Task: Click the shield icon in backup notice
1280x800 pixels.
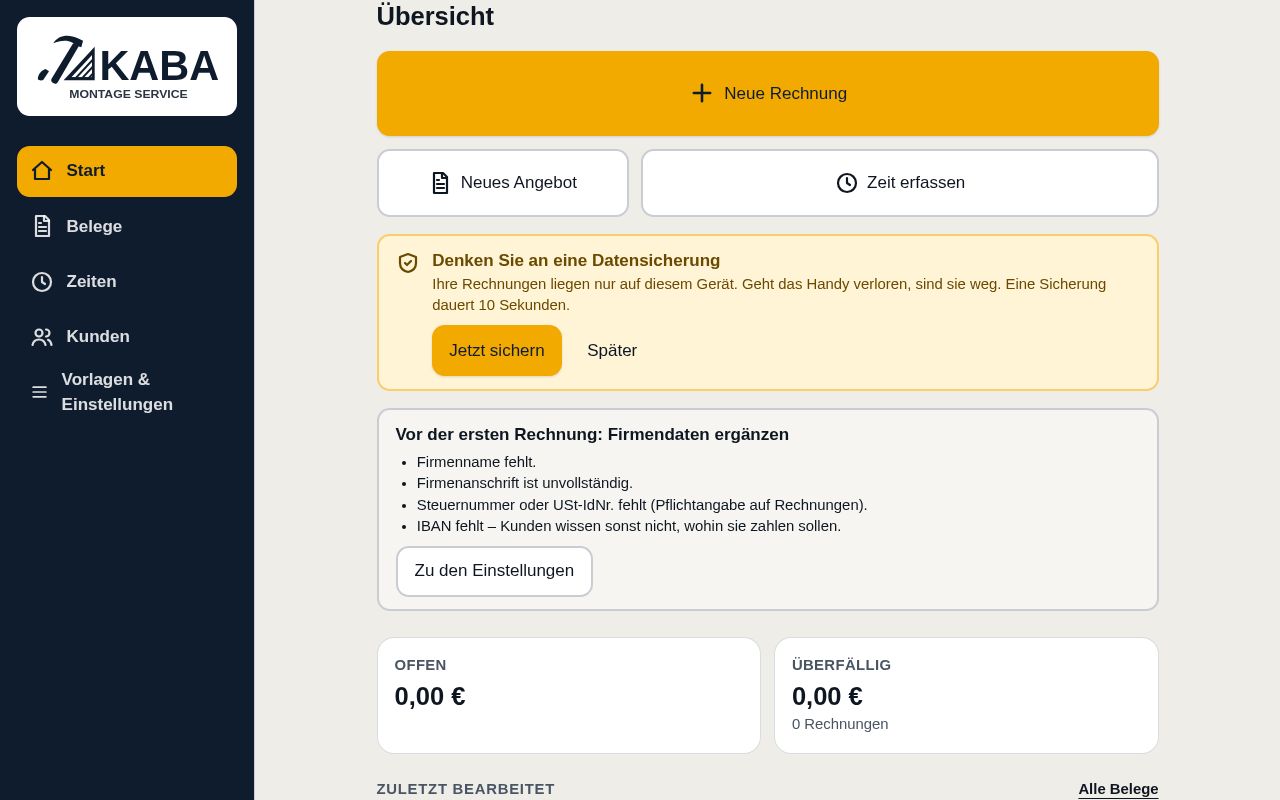Action: pyautogui.click(x=408, y=263)
